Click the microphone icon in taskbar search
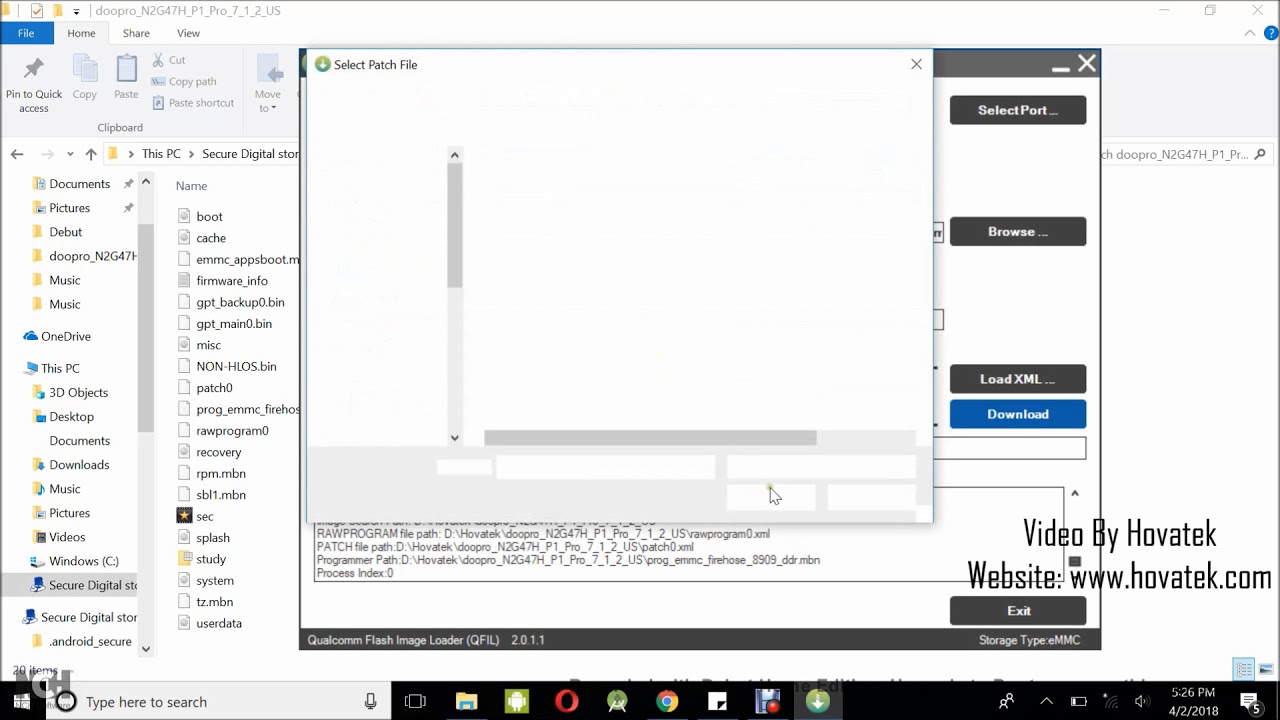This screenshot has height=720, width=1280. tap(370, 702)
